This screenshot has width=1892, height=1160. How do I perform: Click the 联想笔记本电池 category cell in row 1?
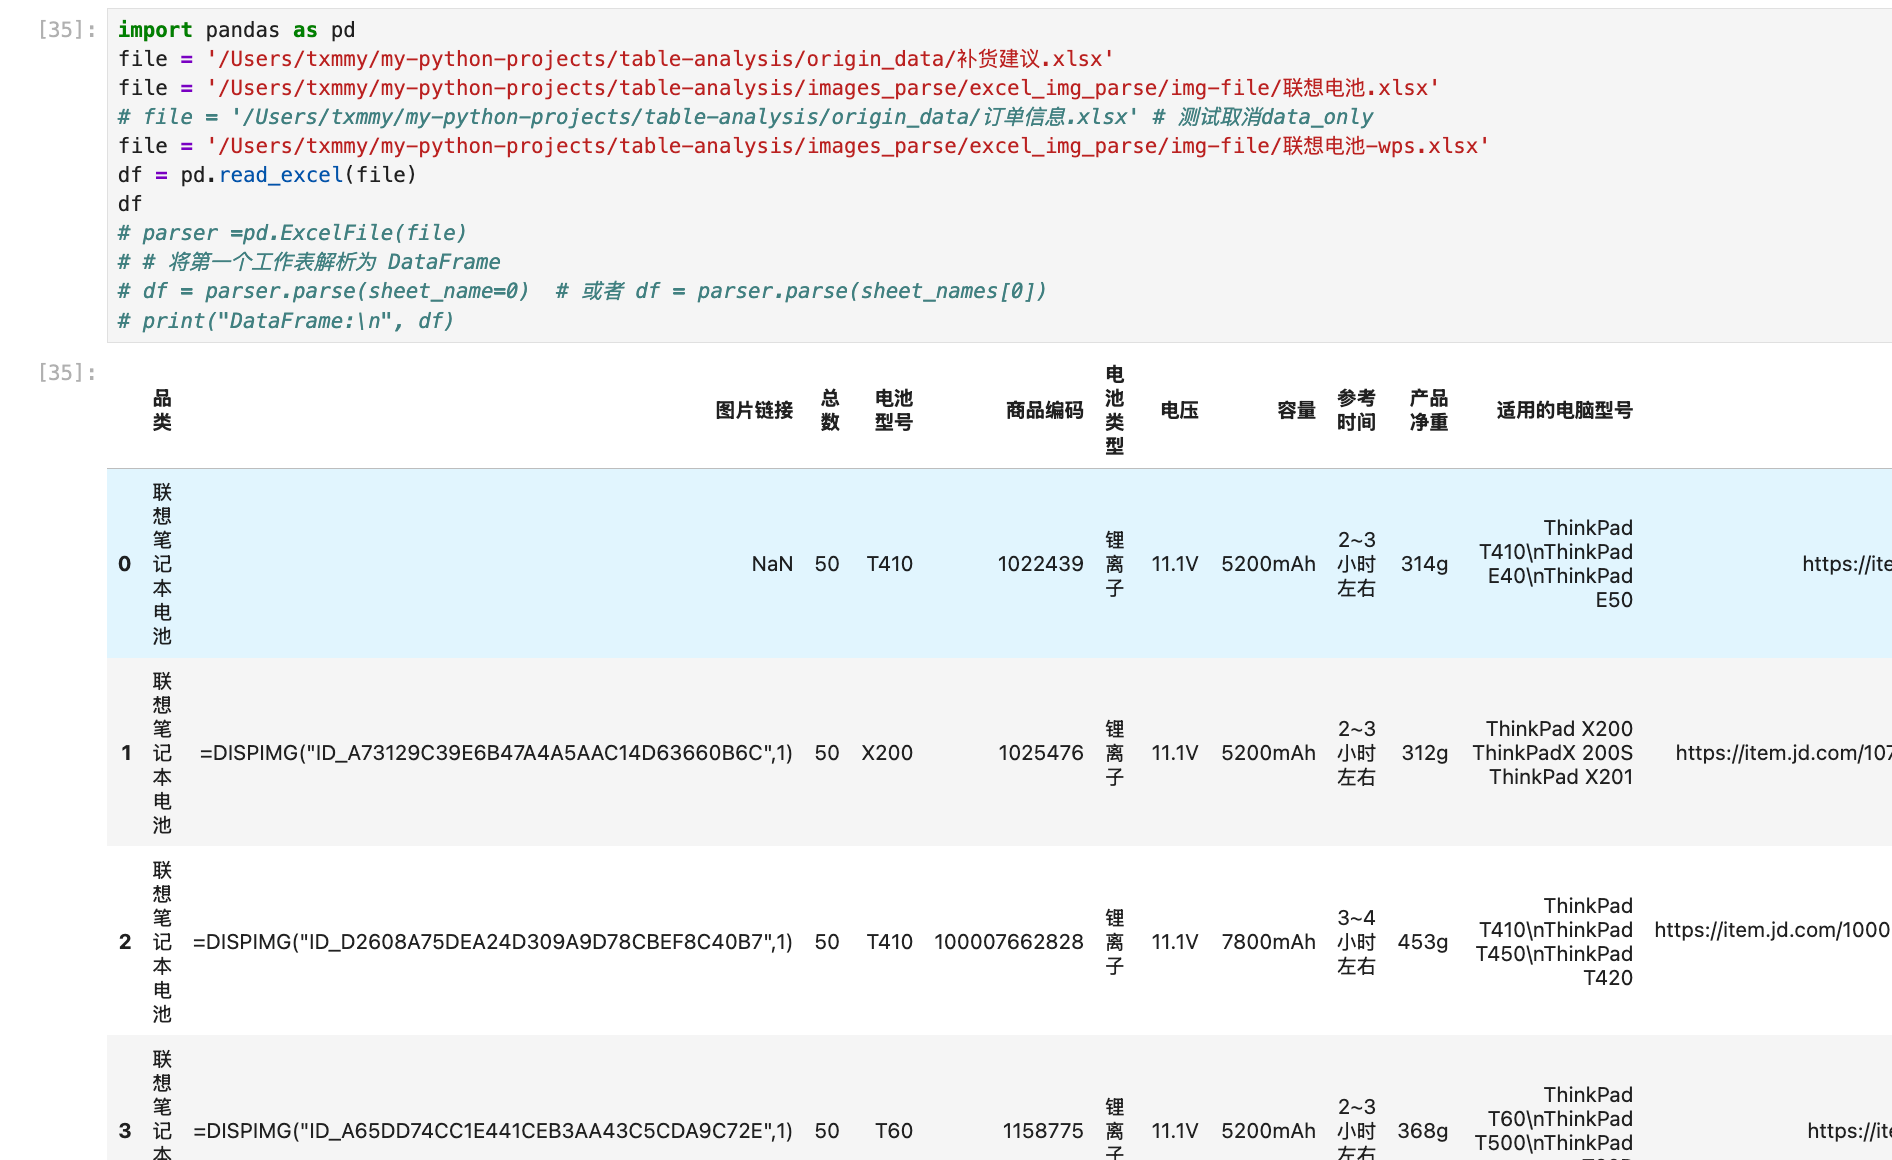[x=162, y=753]
